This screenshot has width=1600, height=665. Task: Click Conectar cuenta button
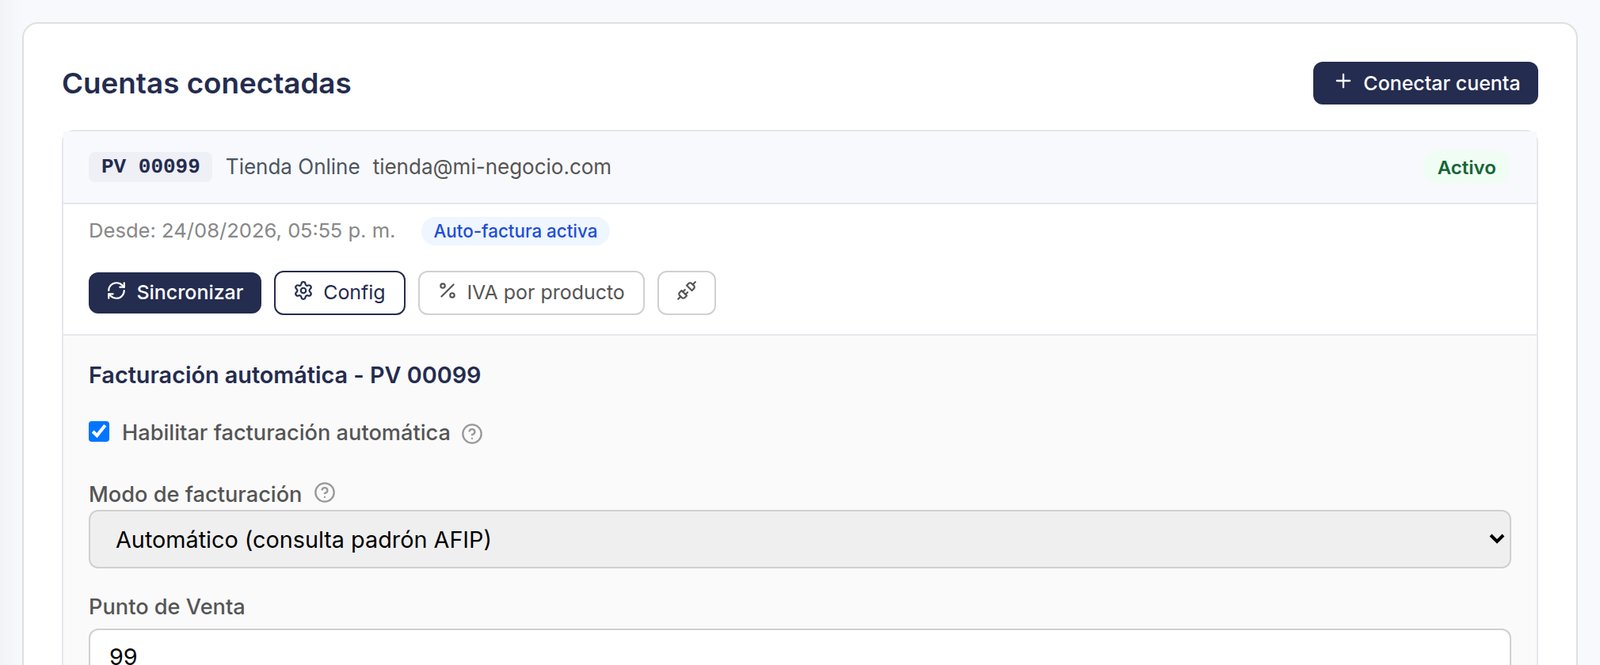1425,83
